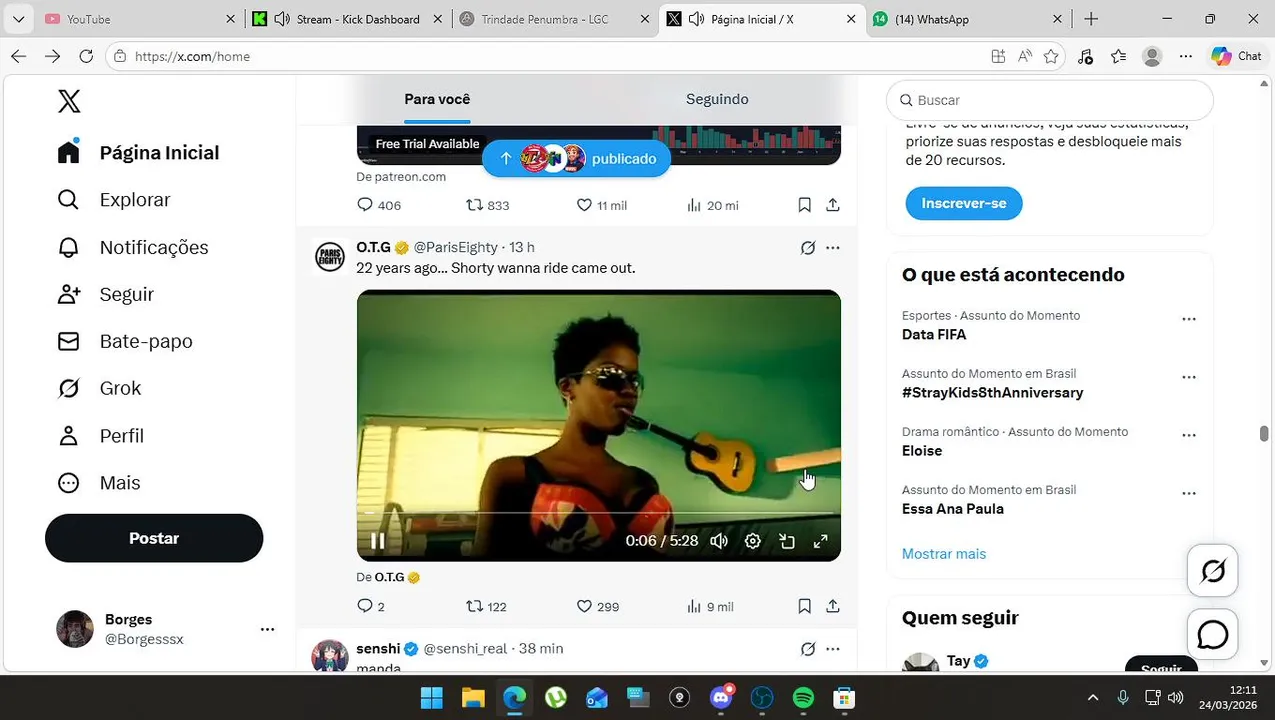1275x720 pixels.
Task: Open Copilot Chat in browser toolbar
Action: [x=1236, y=56]
